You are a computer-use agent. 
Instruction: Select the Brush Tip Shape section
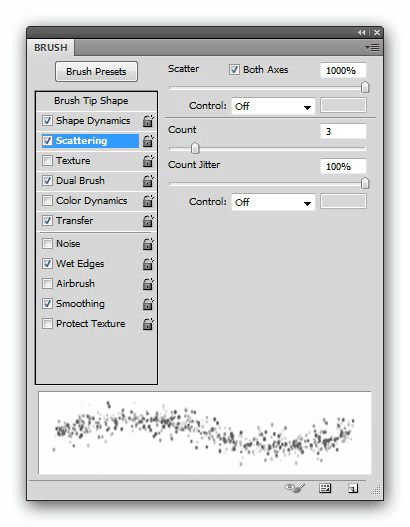[91, 100]
